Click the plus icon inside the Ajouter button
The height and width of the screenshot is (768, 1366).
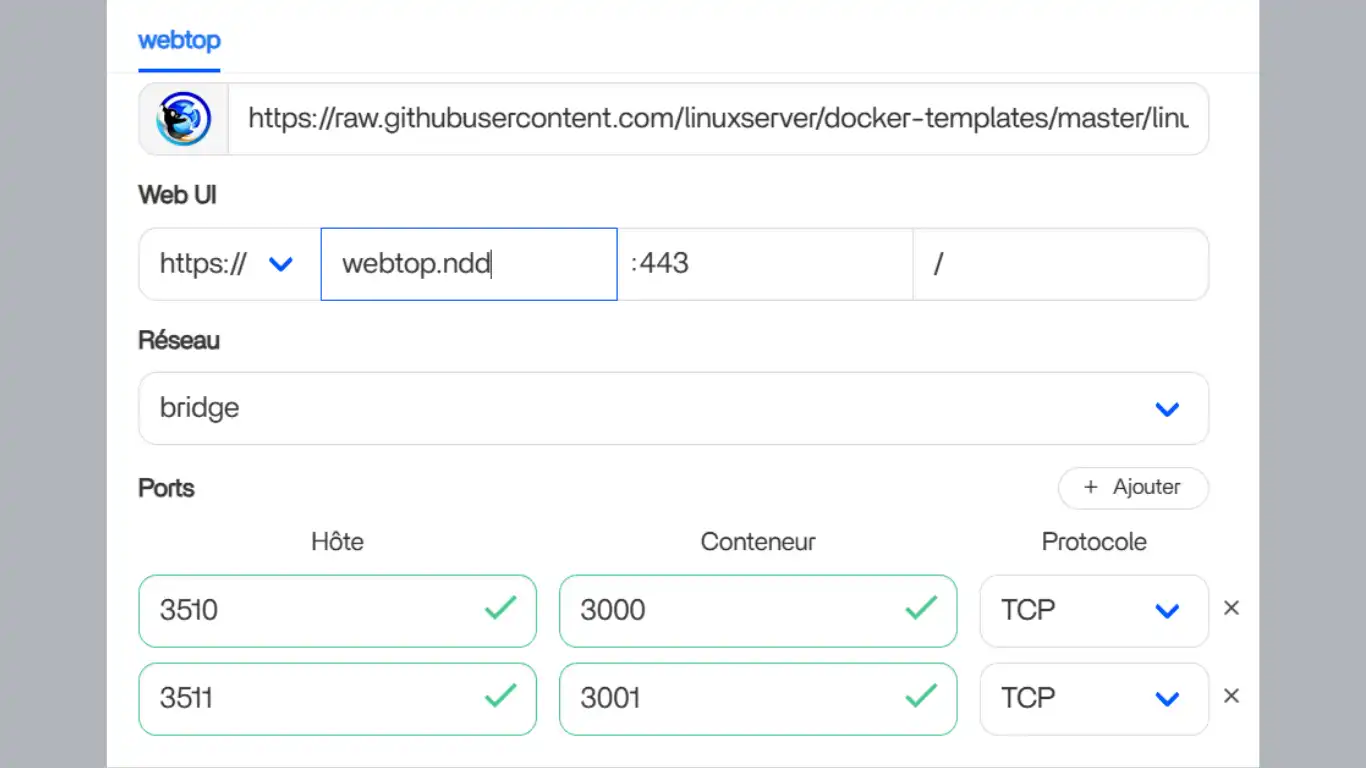[x=1089, y=488]
